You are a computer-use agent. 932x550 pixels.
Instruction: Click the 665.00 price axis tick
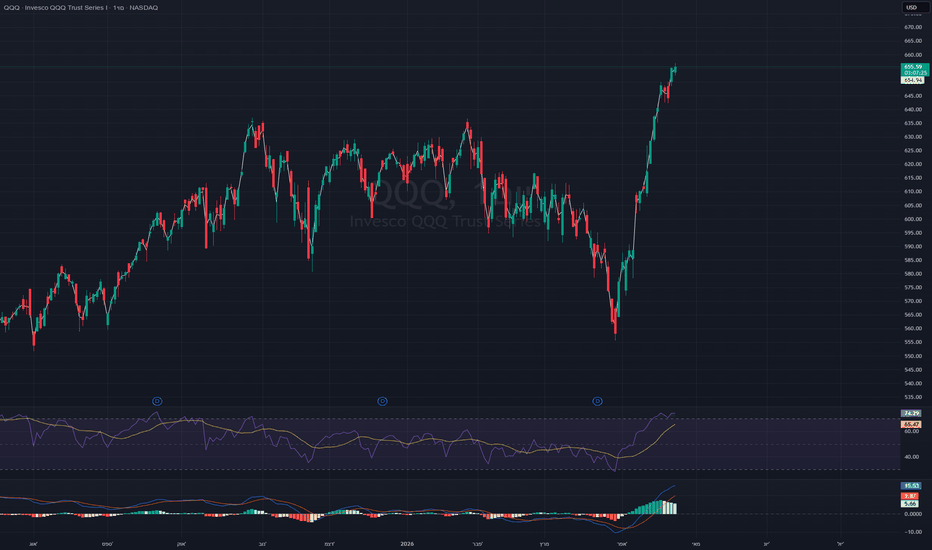tap(913, 41)
